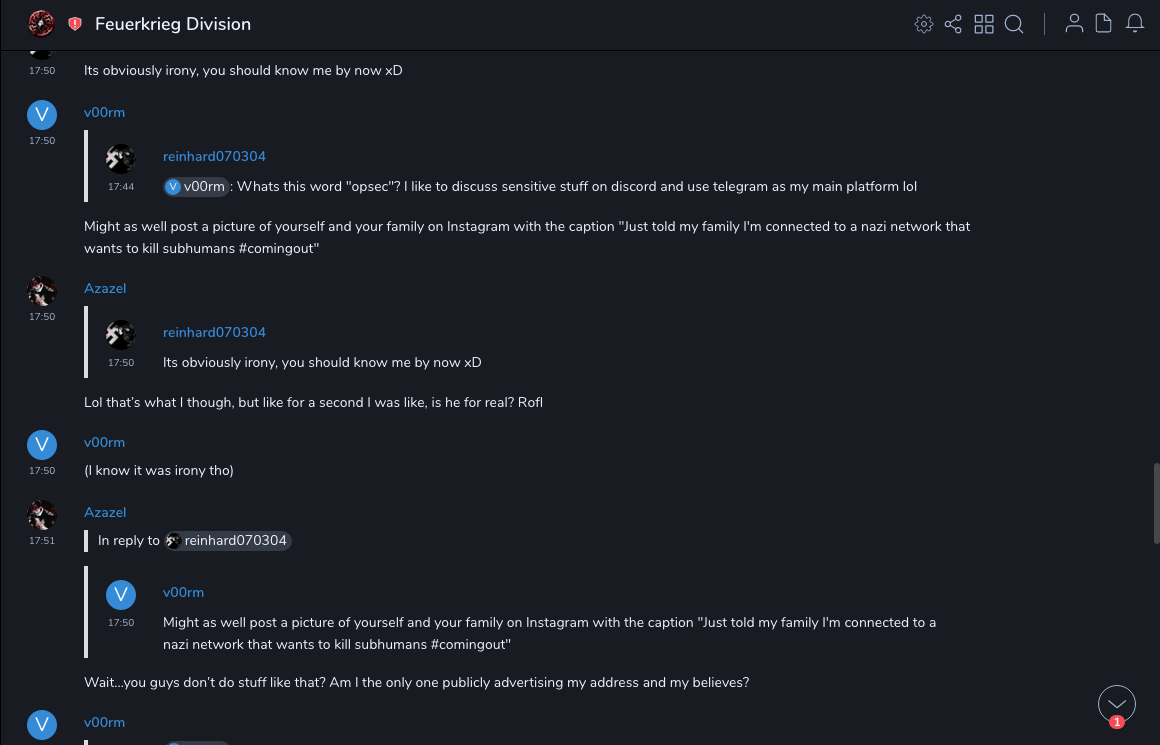The width and height of the screenshot is (1160, 745).
Task: Click the red shield warning icon
Action: pyautogui.click(x=75, y=24)
